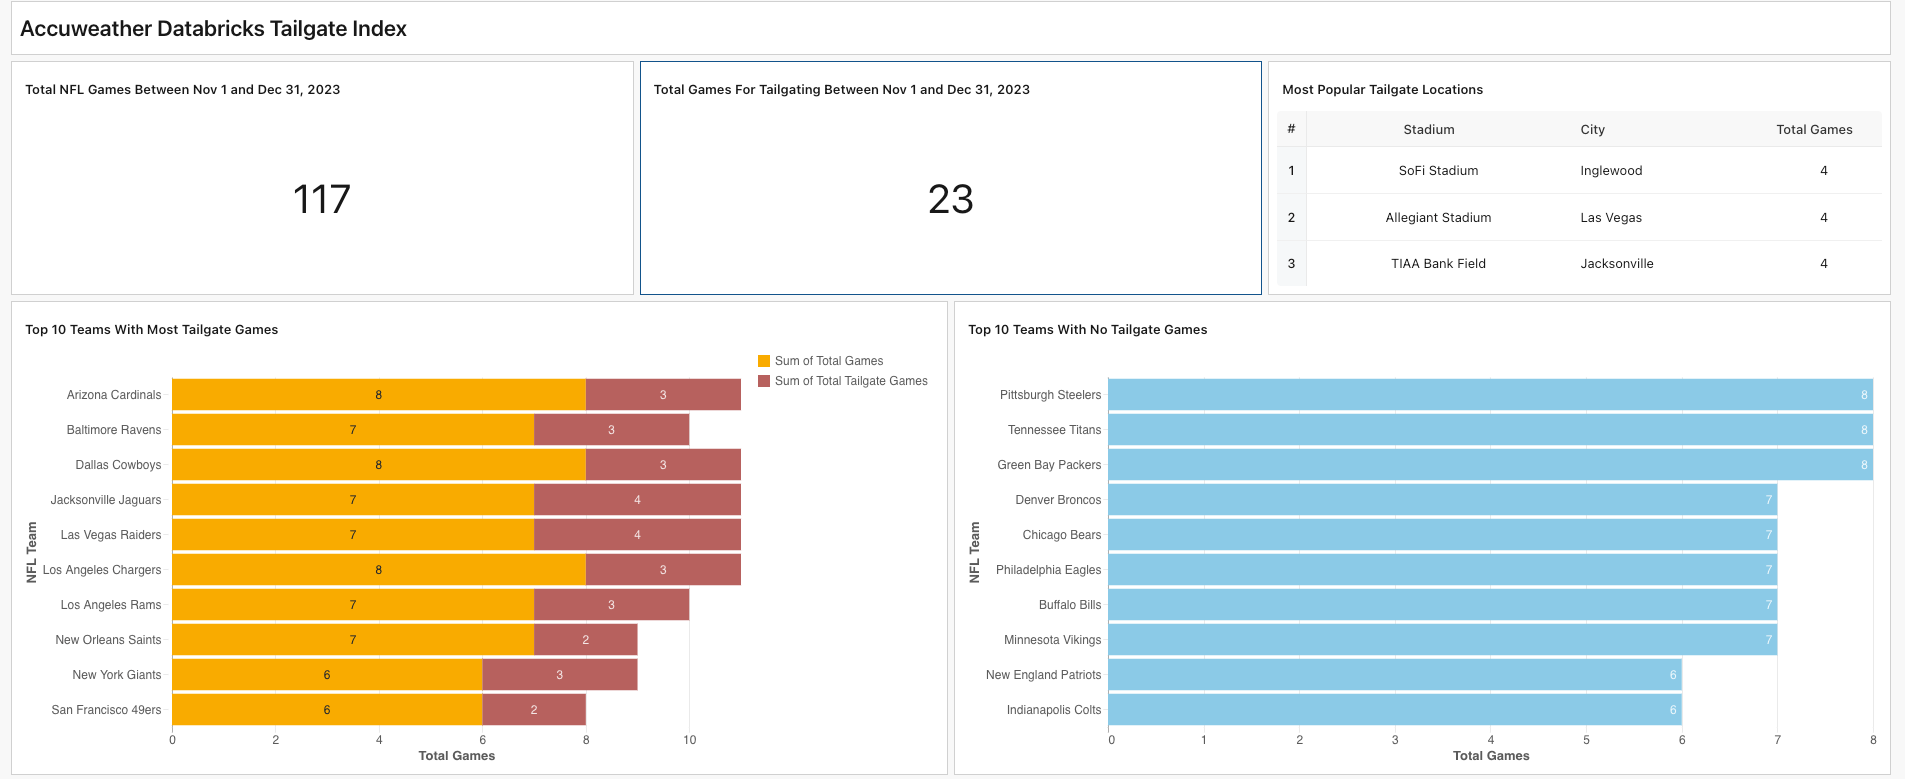The width and height of the screenshot is (1905, 779).
Task: Click the orange Sum of Total Games legend swatch
Action: tap(764, 361)
